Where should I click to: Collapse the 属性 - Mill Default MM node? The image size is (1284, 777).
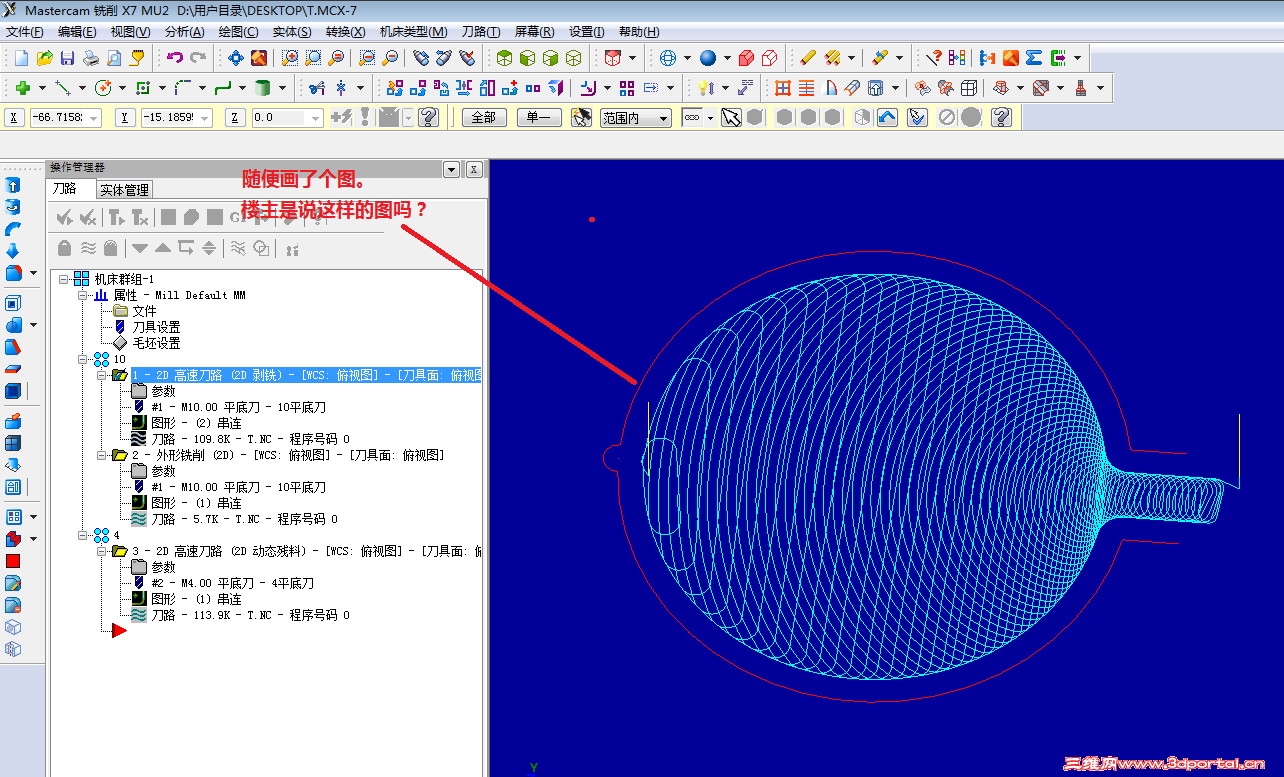82,295
